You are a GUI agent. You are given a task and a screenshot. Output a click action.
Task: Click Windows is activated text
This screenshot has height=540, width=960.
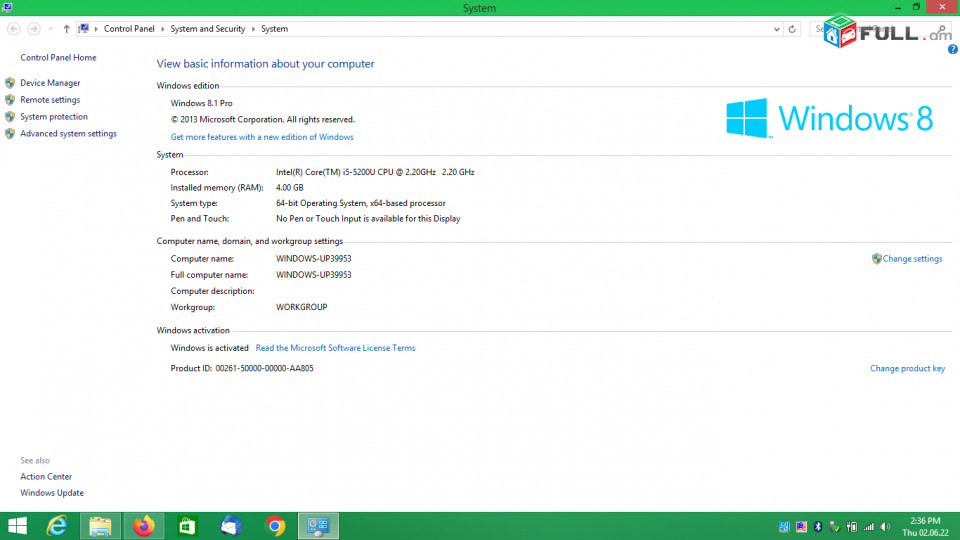pyautogui.click(x=209, y=348)
